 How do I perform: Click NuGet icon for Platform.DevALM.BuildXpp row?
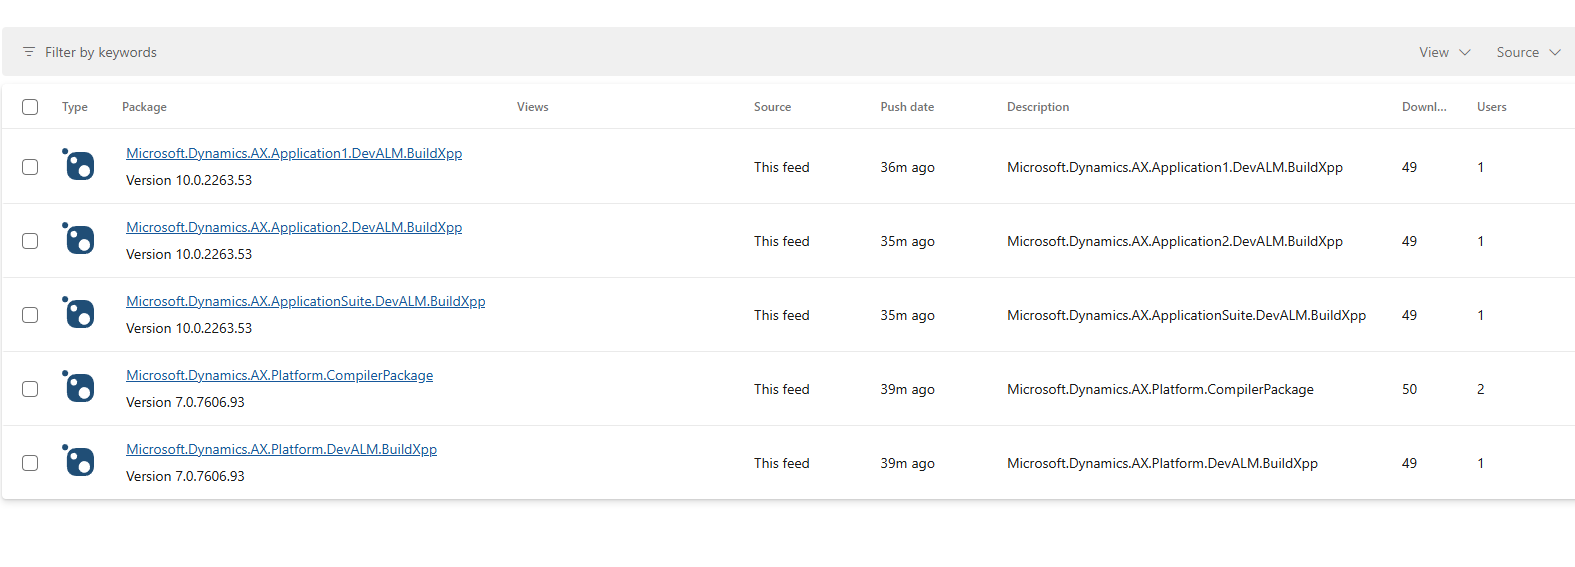[79, 461]
